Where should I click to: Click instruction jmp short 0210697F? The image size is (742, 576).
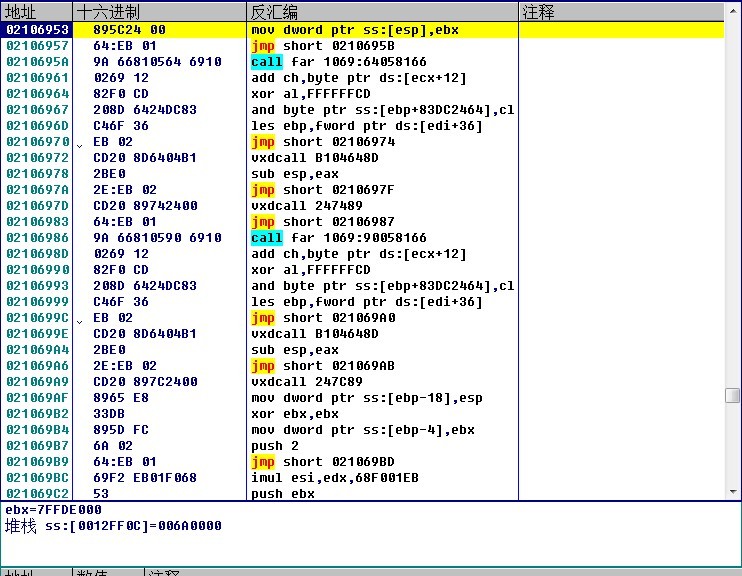pos(323,190)
